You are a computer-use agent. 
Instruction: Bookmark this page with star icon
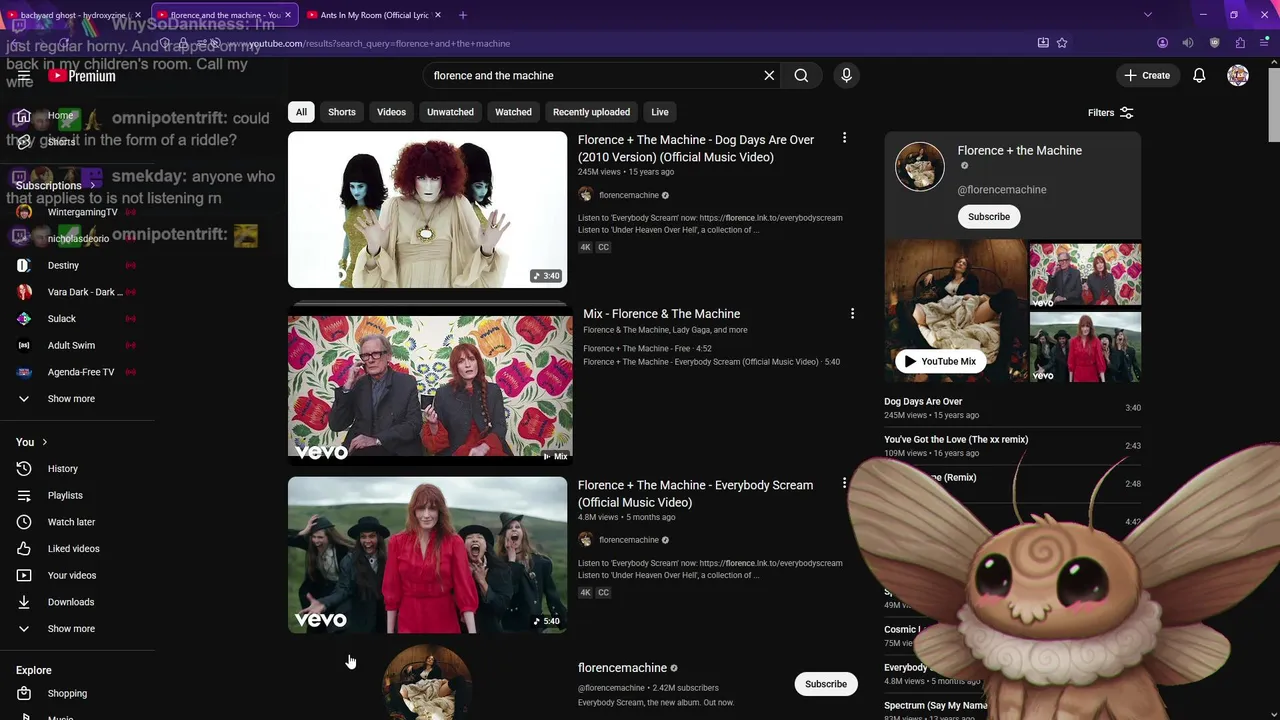(1062, 43)
